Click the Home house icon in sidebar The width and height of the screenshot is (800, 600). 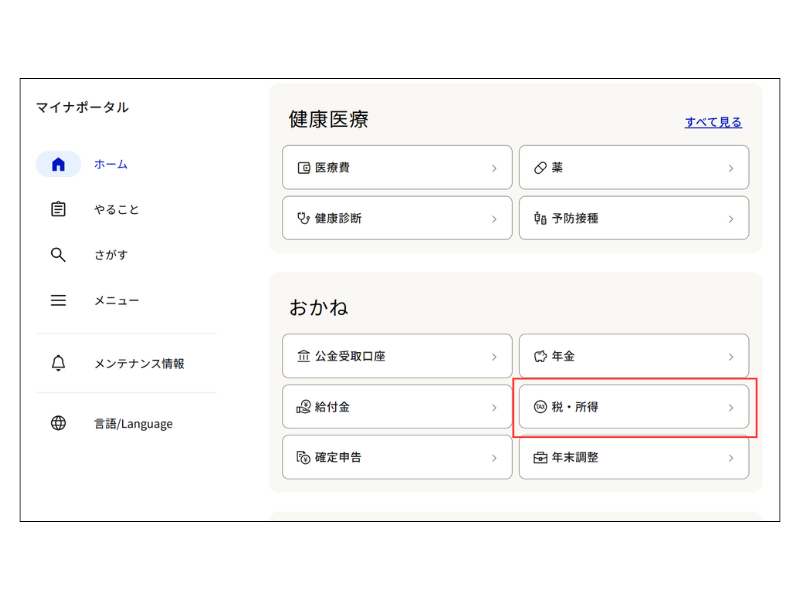[x=58, y=164]
